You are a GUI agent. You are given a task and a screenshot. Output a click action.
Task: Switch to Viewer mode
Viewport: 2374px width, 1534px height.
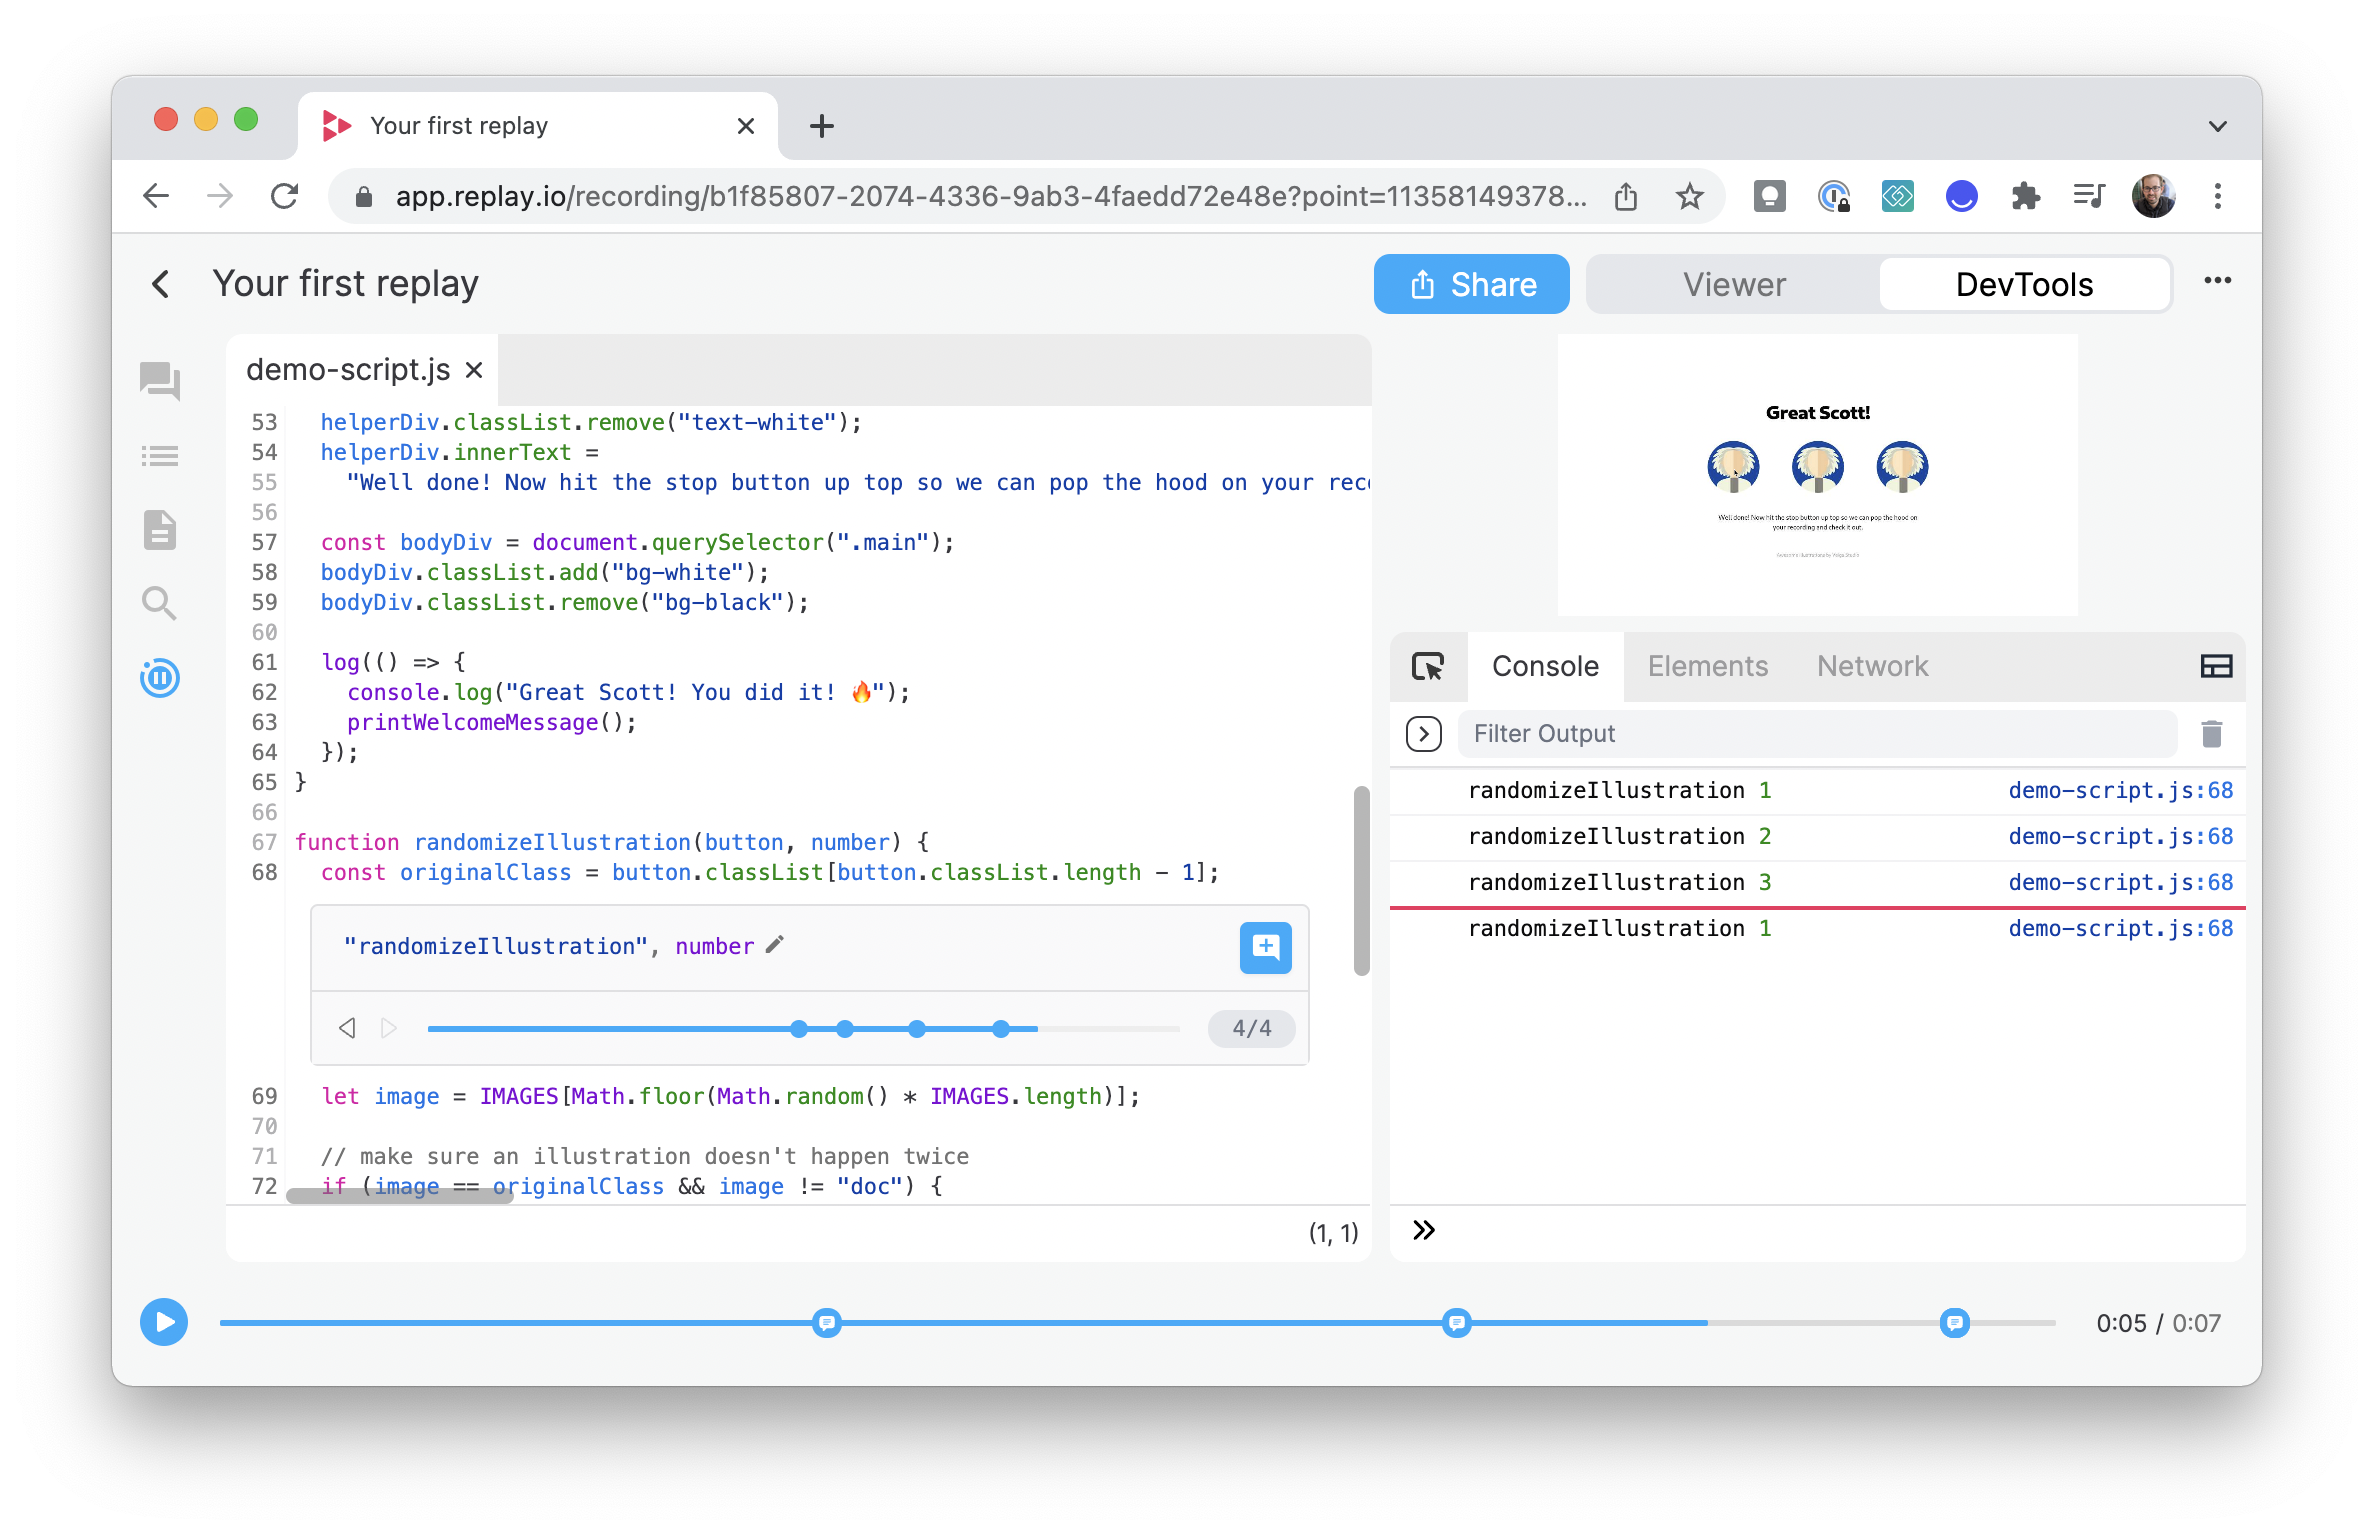pos(1735,284)
